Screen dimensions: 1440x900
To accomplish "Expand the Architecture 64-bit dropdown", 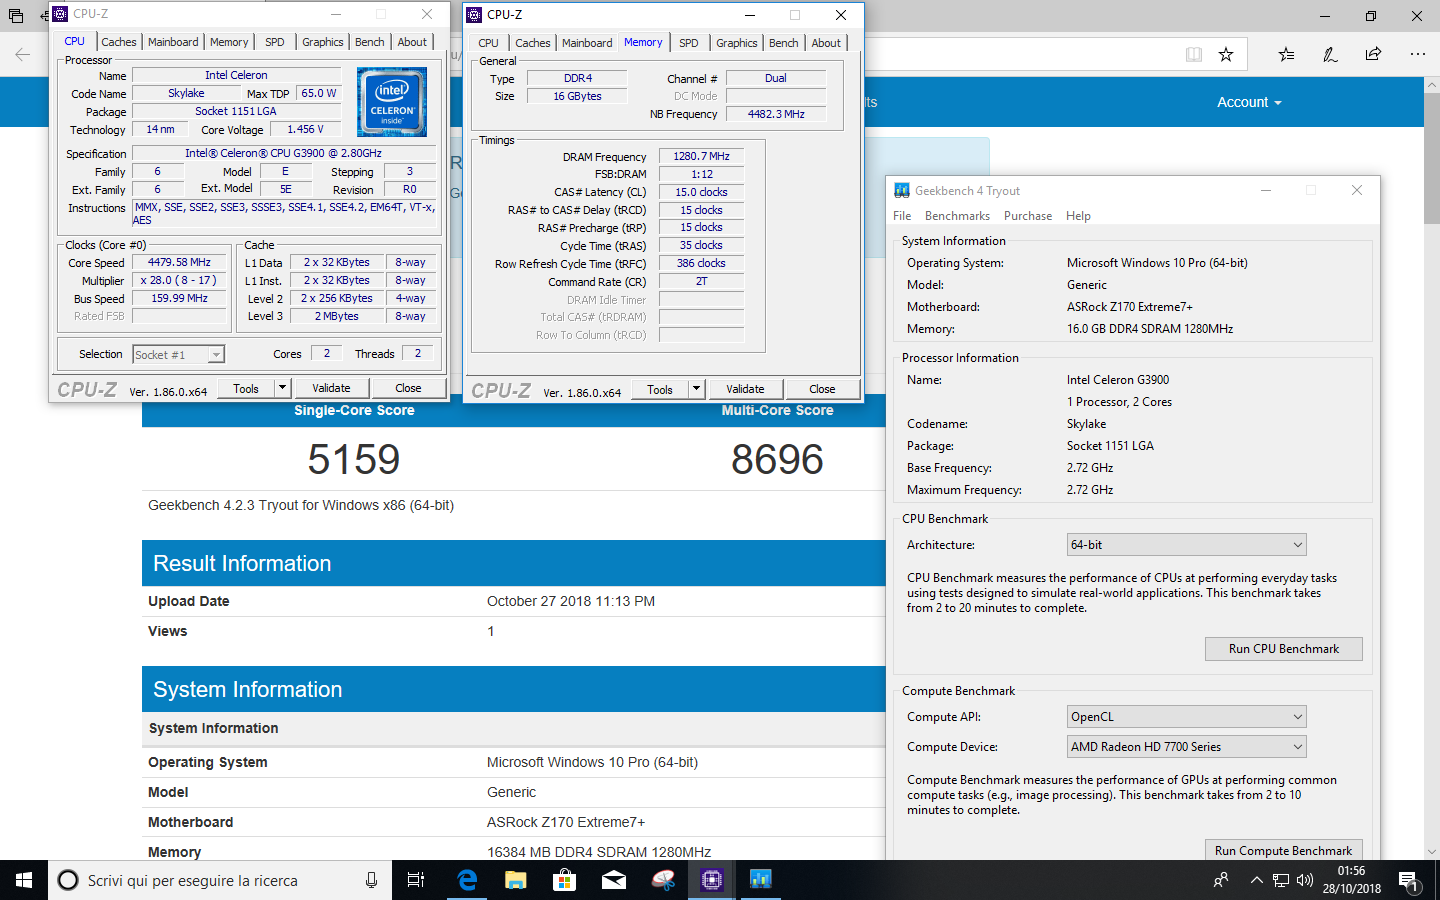I will pos(1187,545).
